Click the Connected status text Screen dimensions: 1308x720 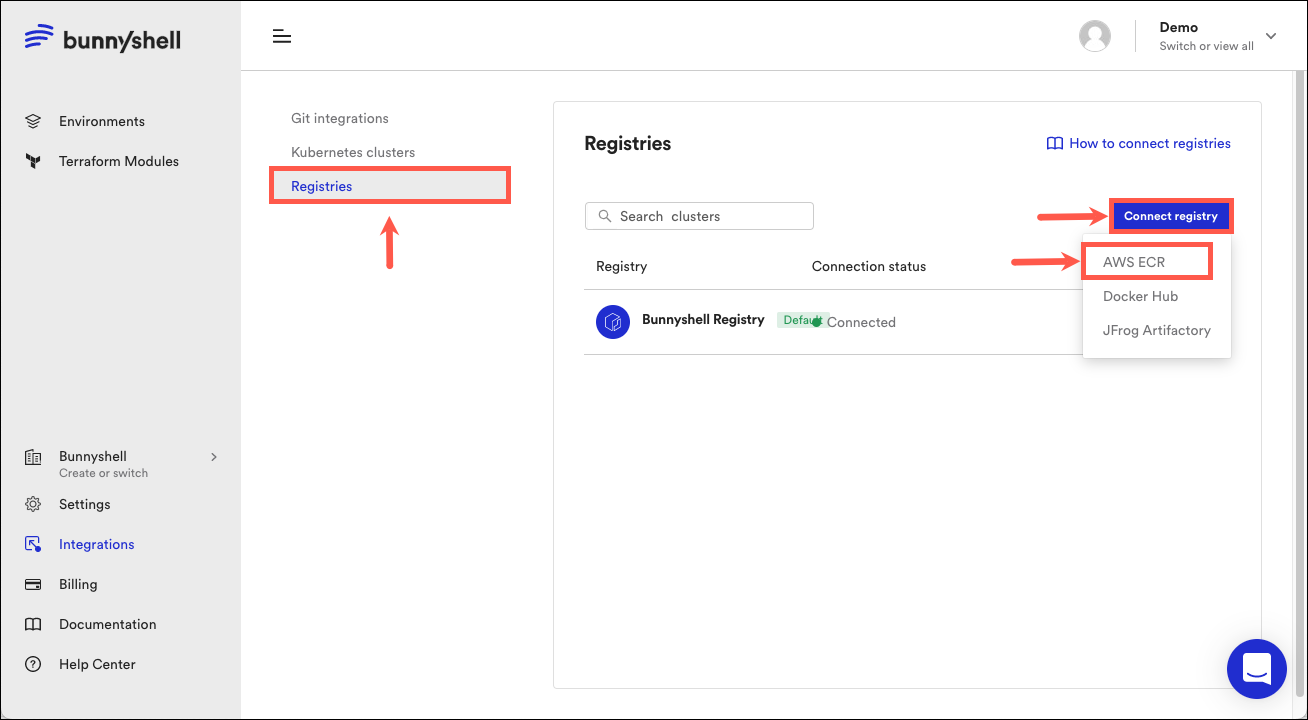pos(861,322)
